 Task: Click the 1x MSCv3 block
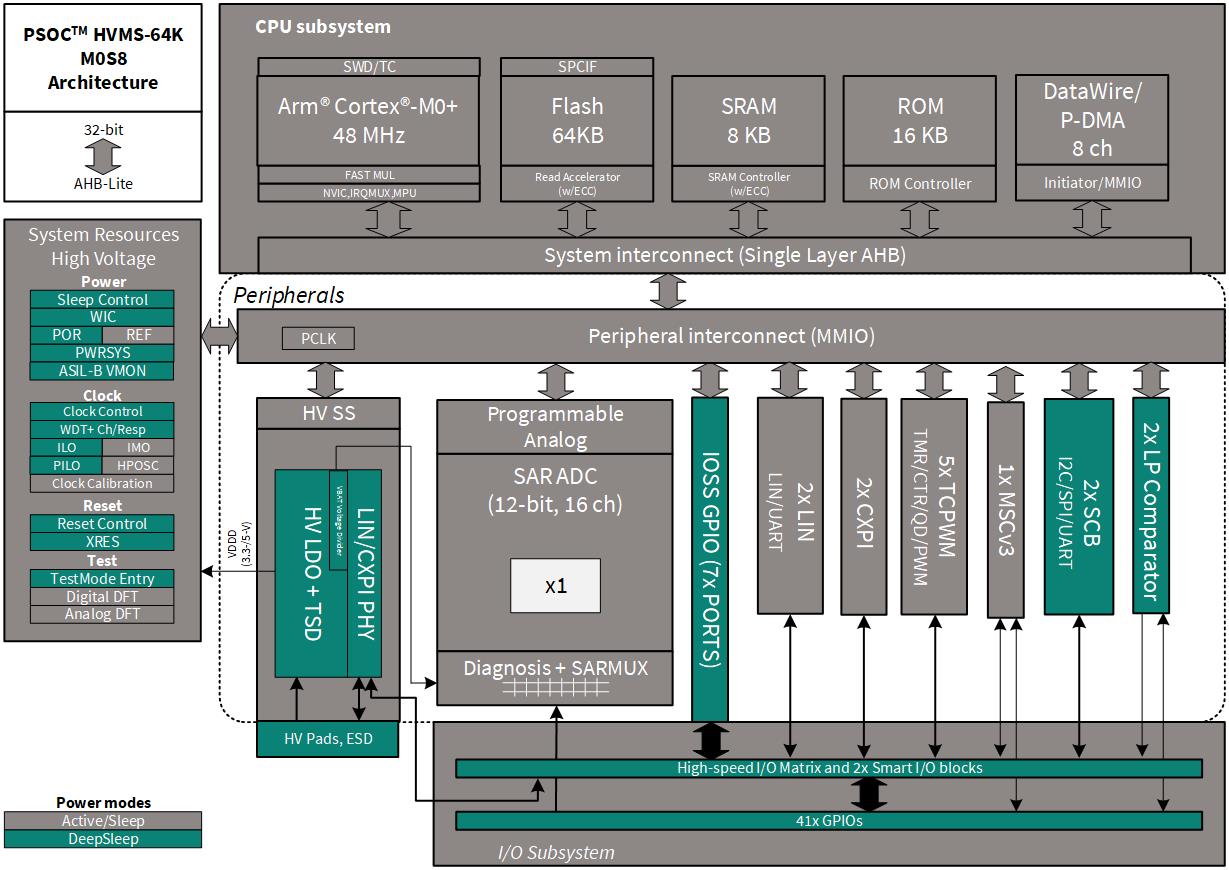pos(1006,509)
